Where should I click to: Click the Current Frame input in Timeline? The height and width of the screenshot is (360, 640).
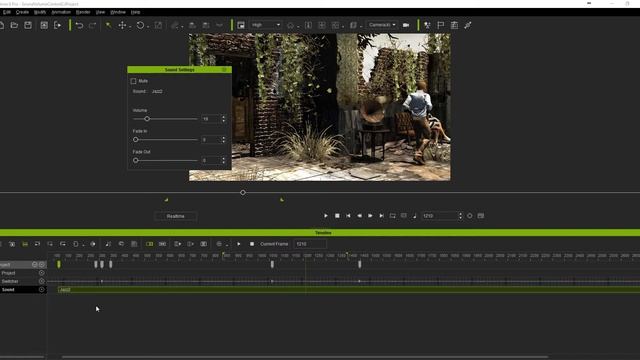(310, 244)
